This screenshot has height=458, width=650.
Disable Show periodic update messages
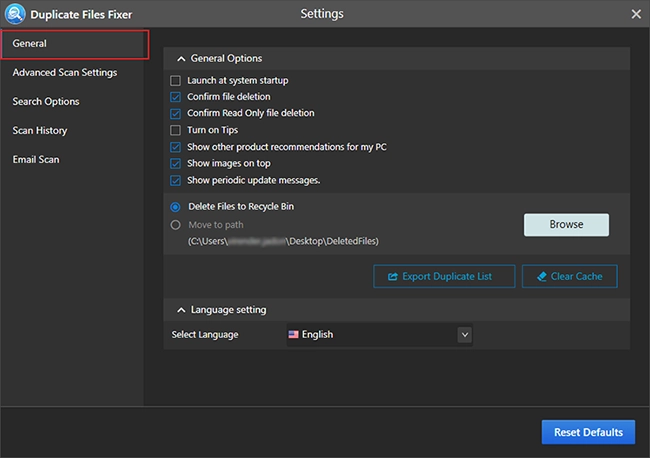(175, 181)
